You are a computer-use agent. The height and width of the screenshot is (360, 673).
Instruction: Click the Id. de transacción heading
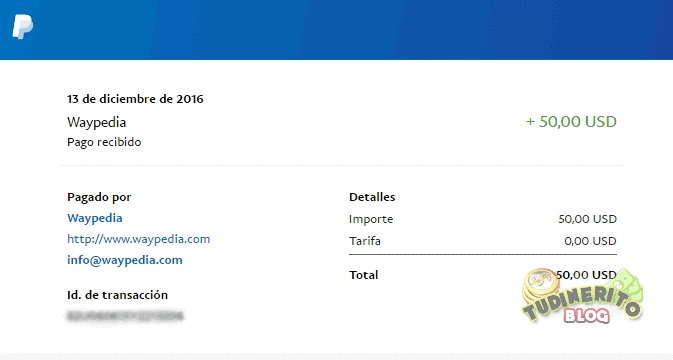(x=117, y=295)
